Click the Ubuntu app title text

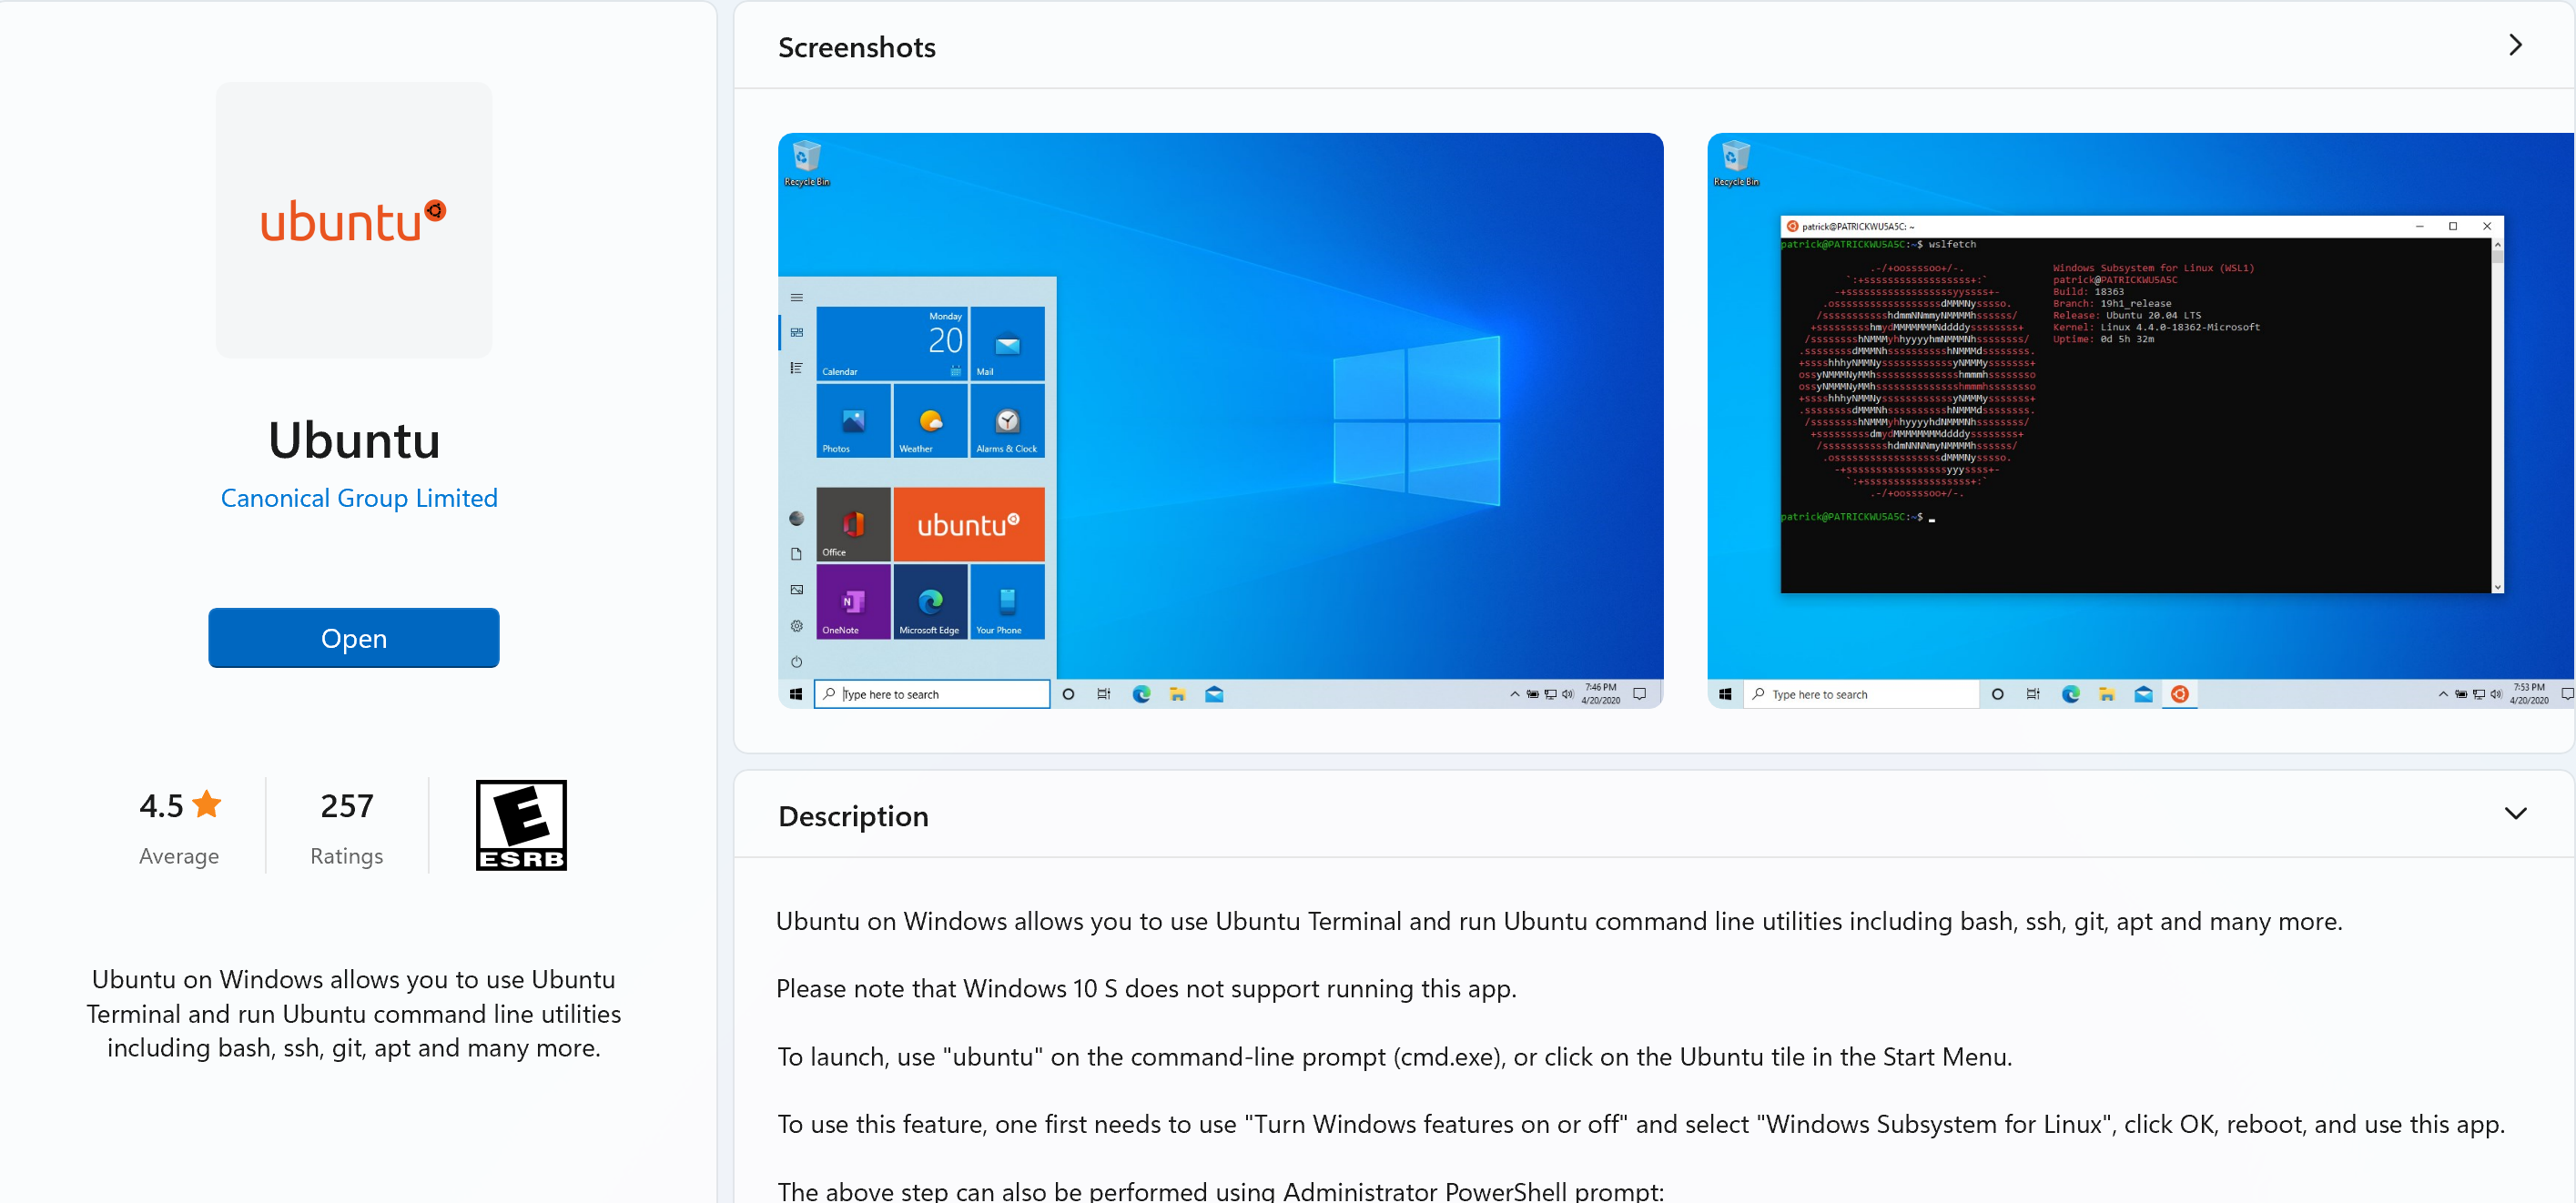(354, 440)
